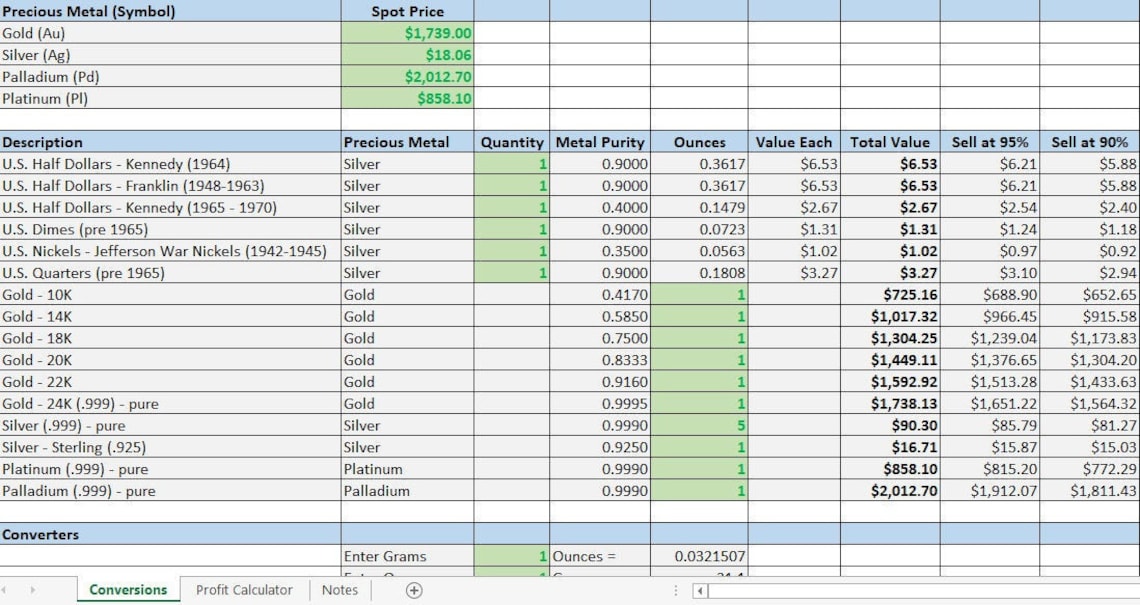Select quantity cell for U.S. Quarters (pre 1965)

tap(511, 273)
